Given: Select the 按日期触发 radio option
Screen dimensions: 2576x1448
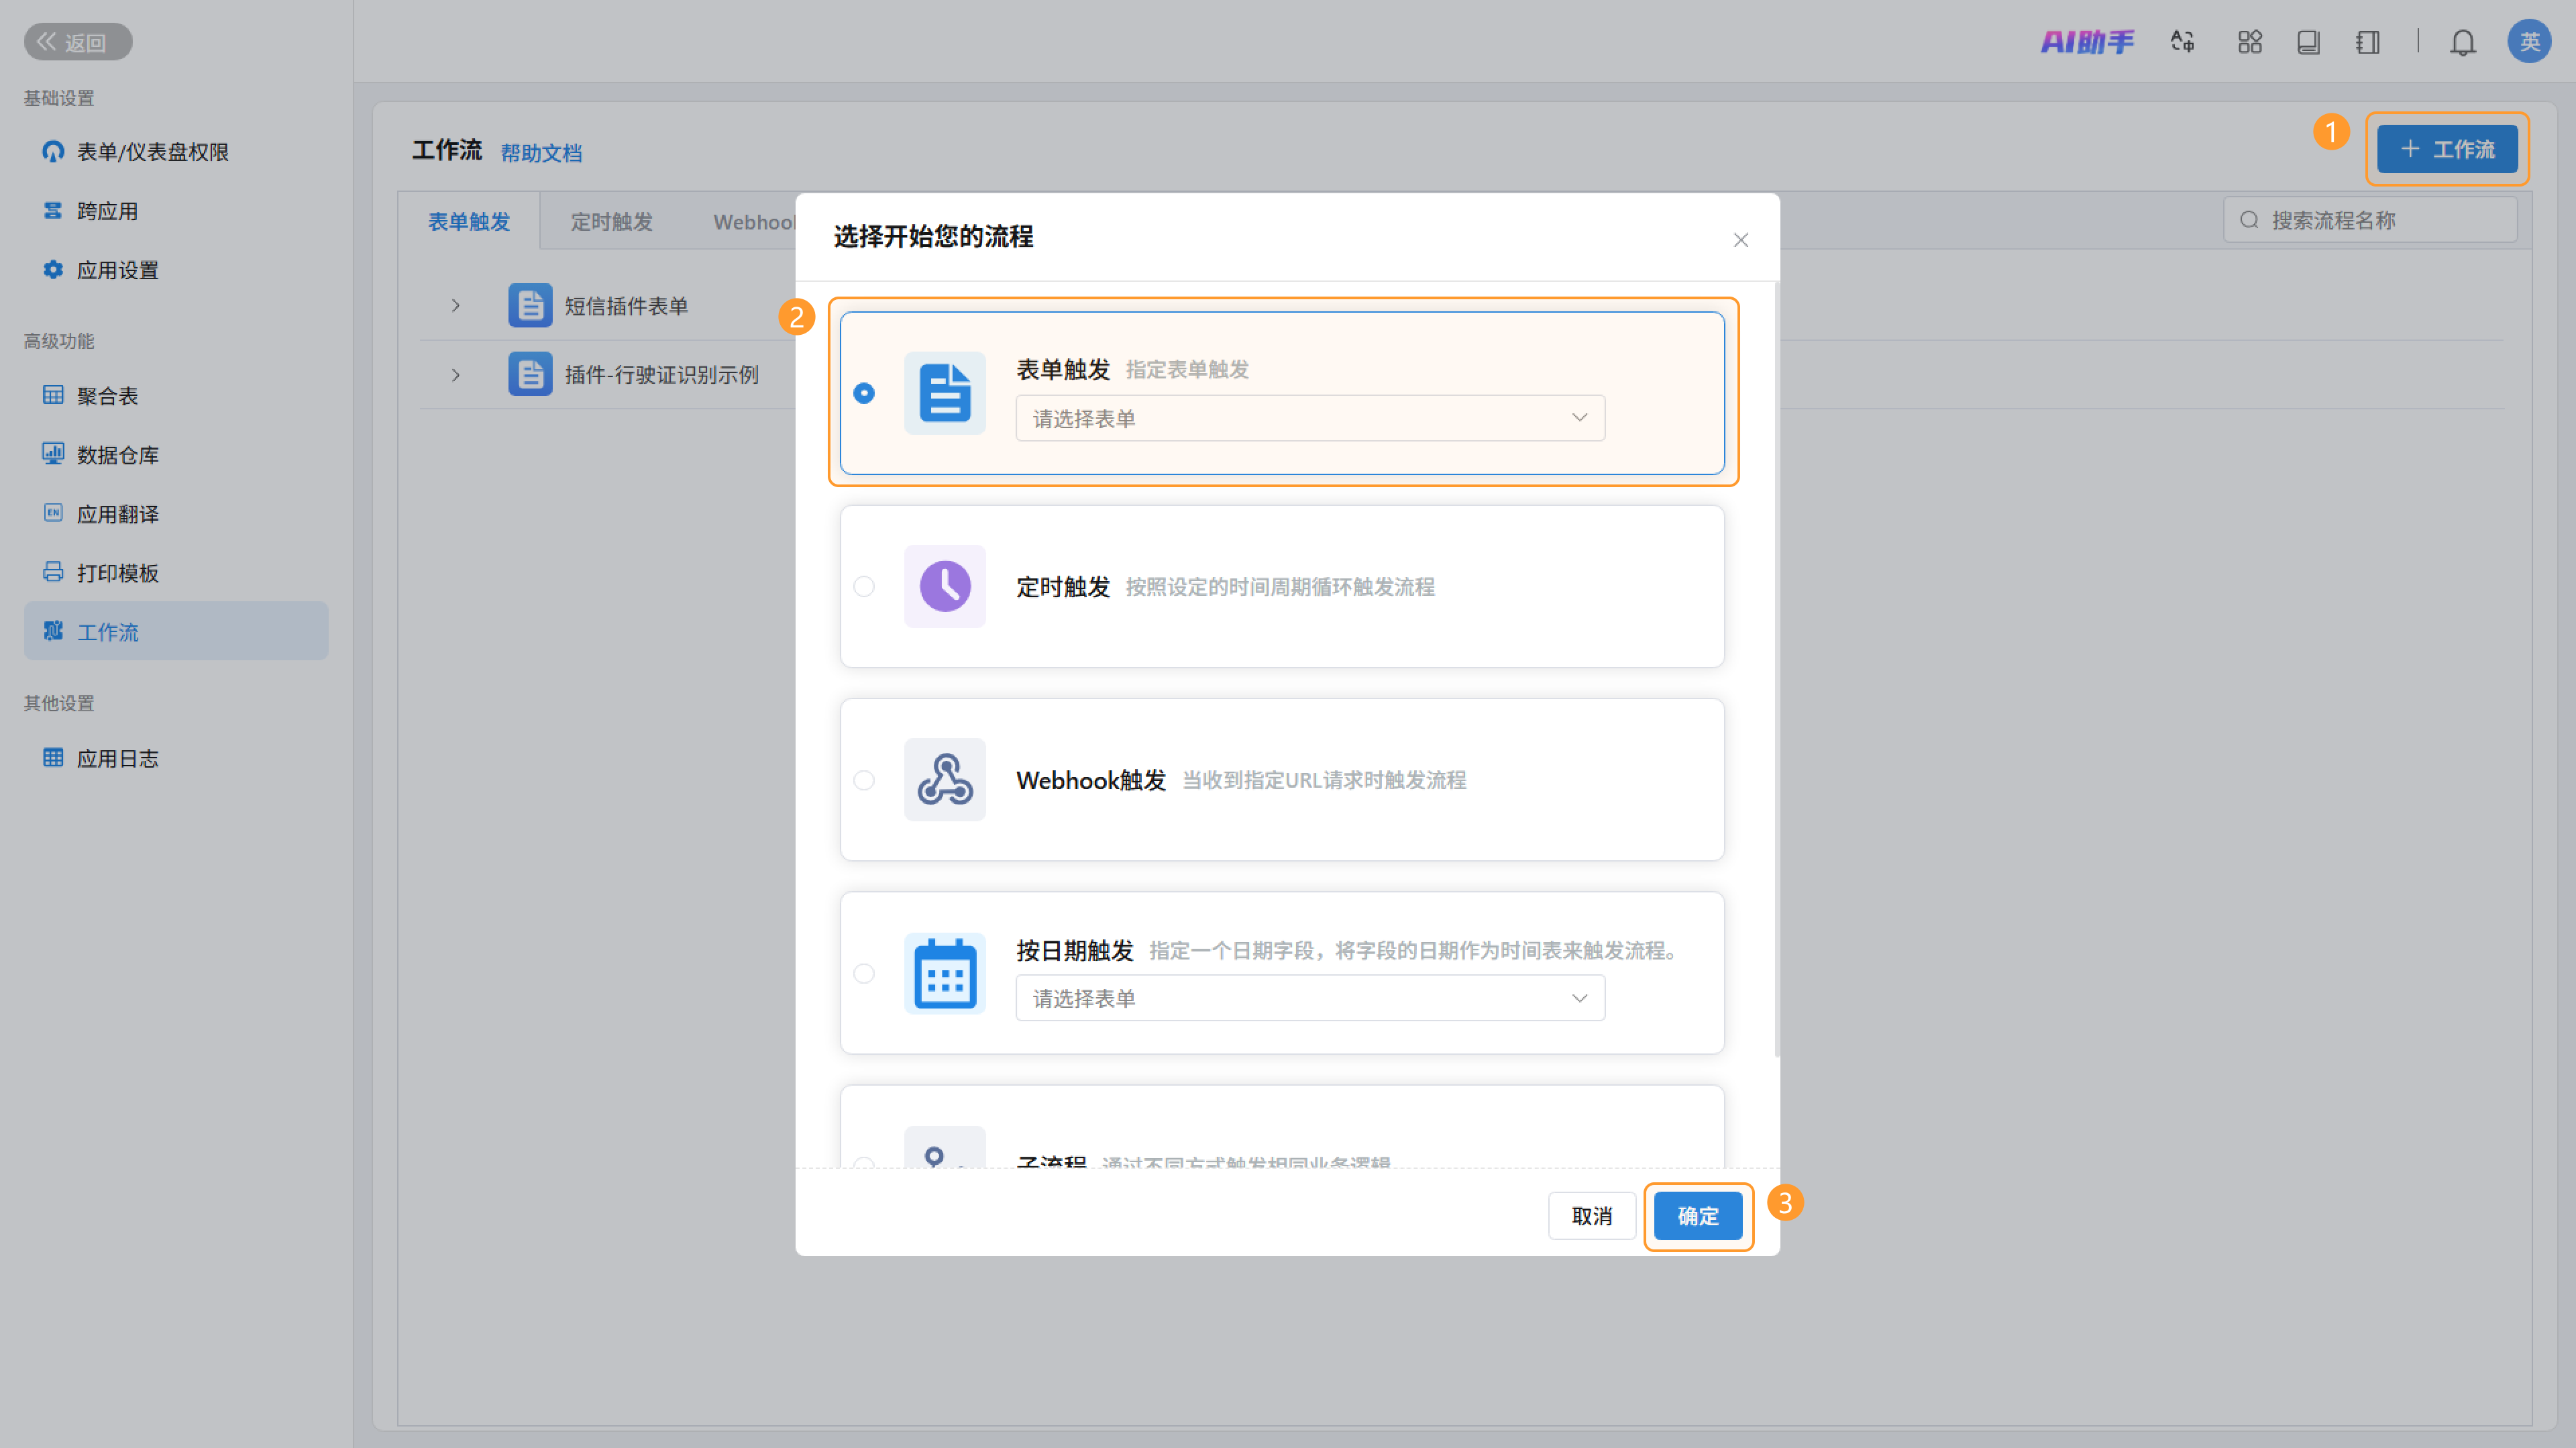Looking at the screenshot, I should 864,973.
